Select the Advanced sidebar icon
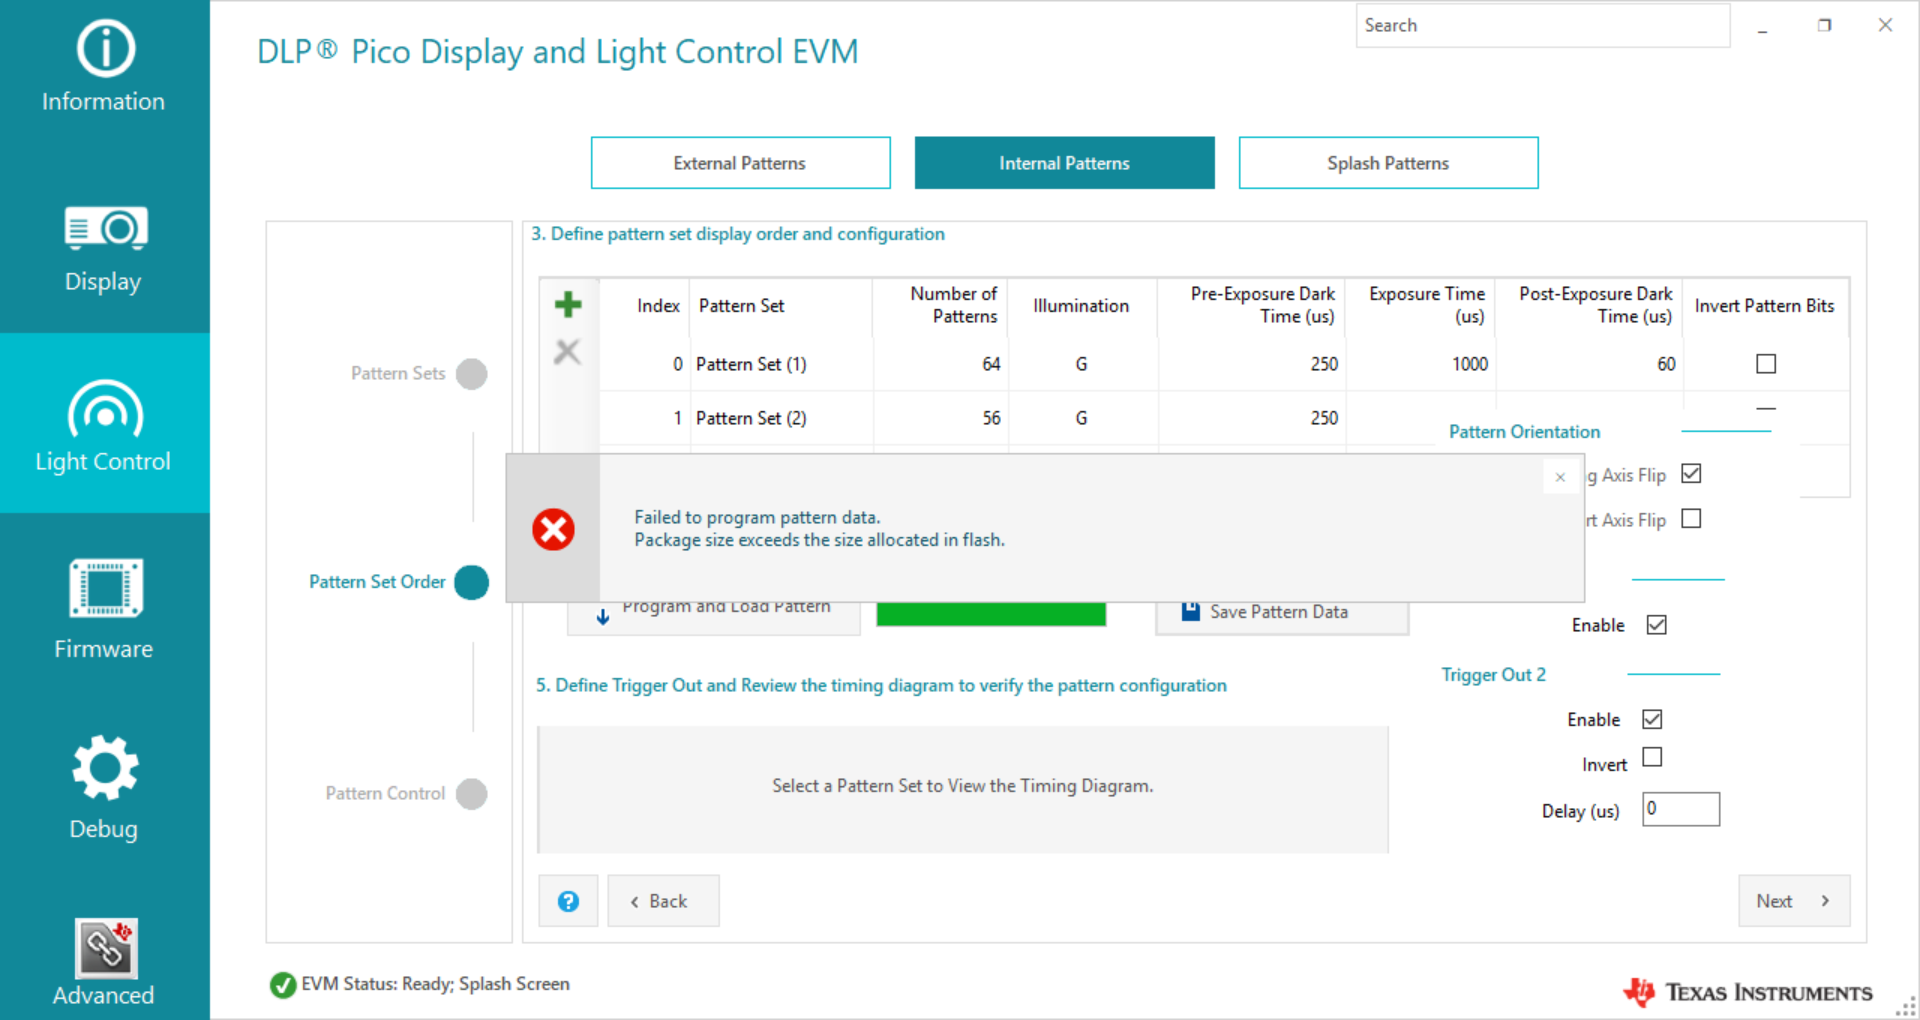Viewport: 1920px width, 1020px height. [x=103, y=955]
